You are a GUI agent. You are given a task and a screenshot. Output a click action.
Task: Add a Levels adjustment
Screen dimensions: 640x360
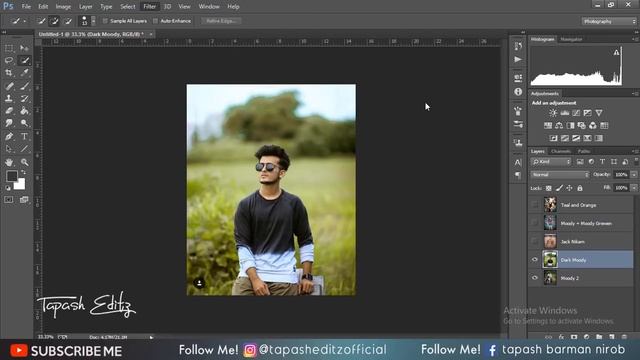[x=564, y=113]
